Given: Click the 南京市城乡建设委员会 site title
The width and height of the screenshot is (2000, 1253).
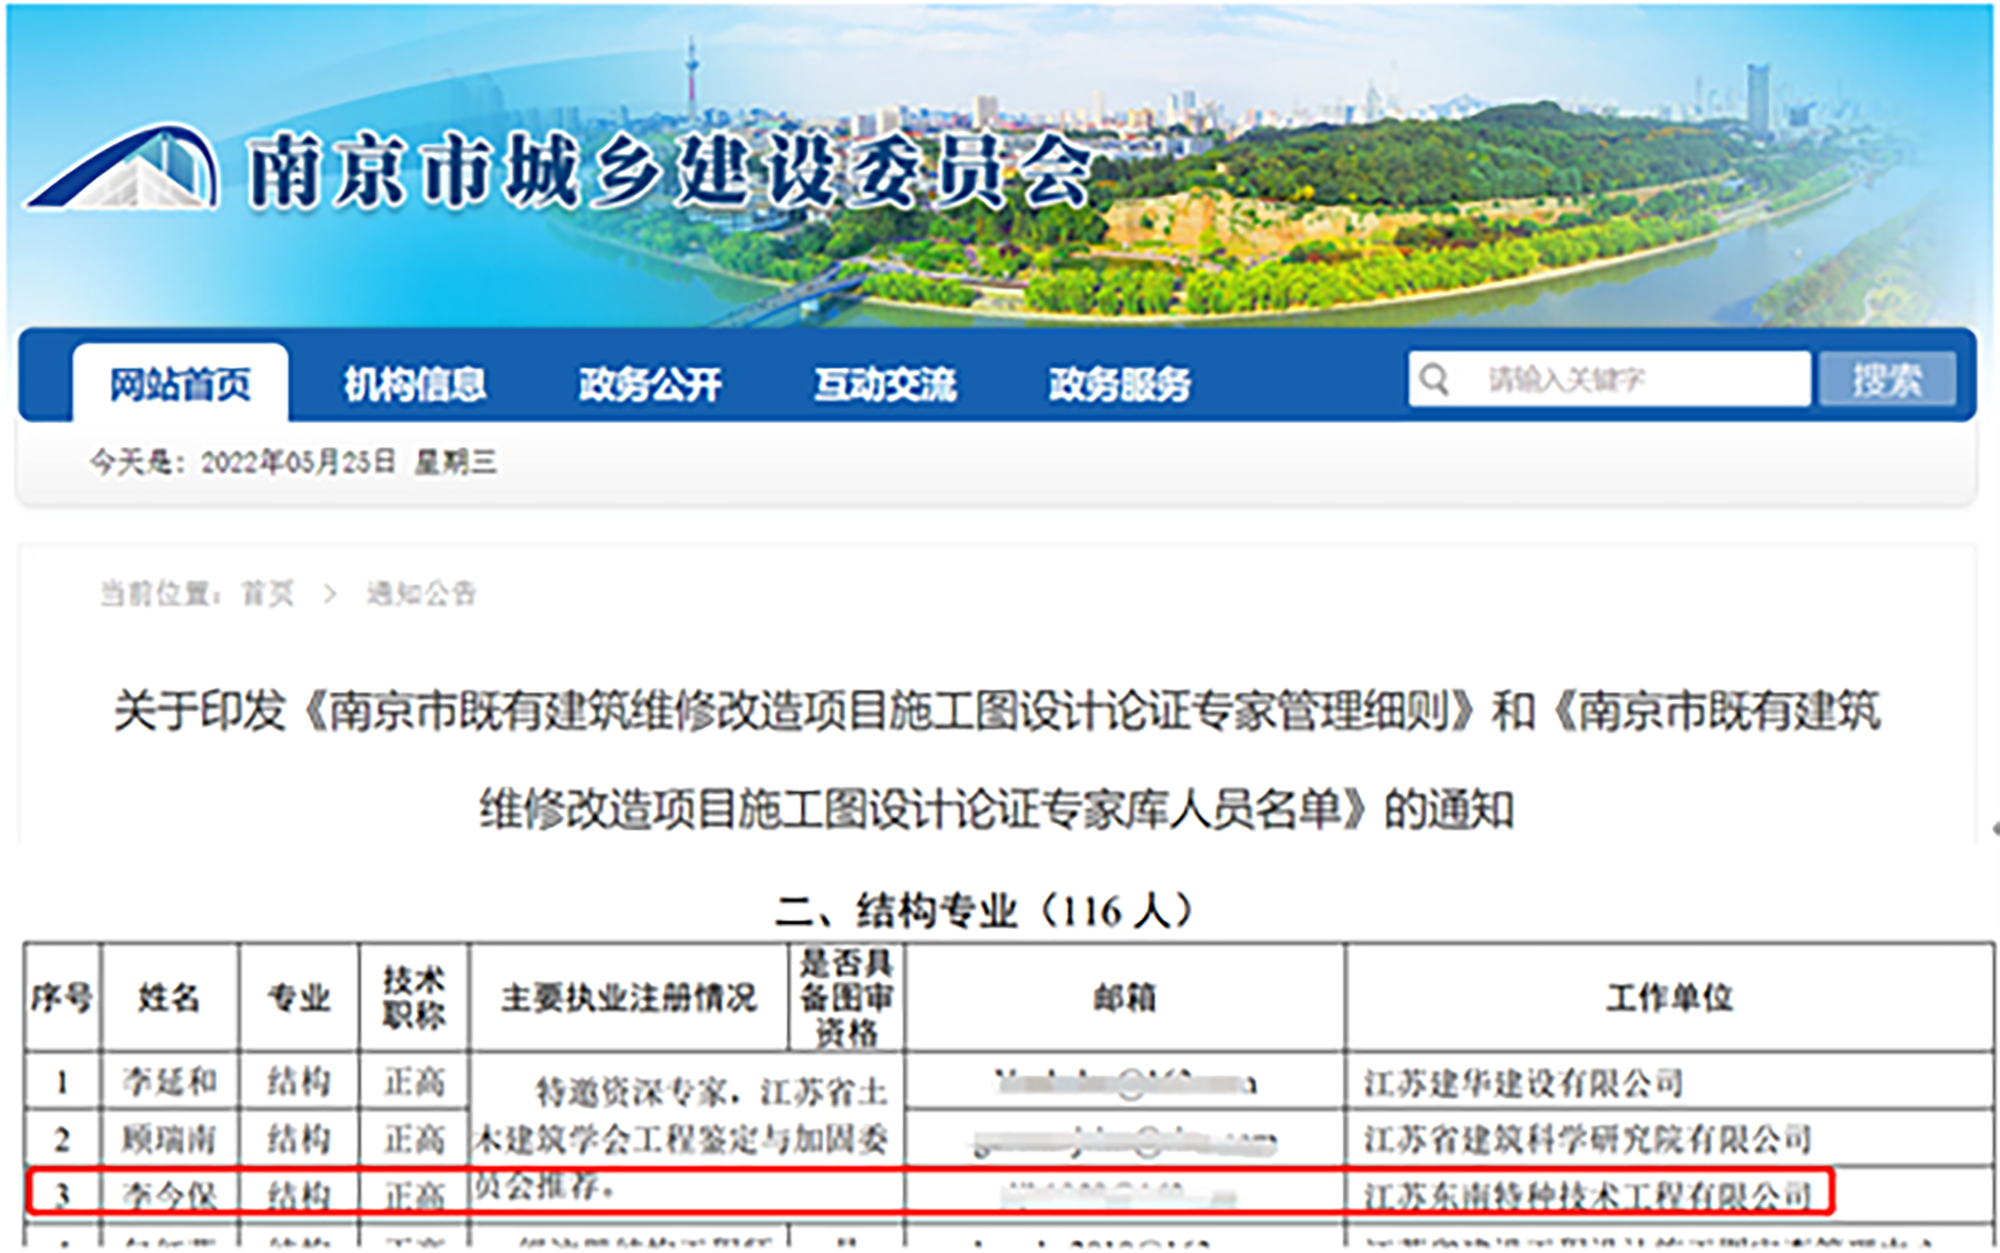Looking at the screenshot, I should (x=668, y=172).
